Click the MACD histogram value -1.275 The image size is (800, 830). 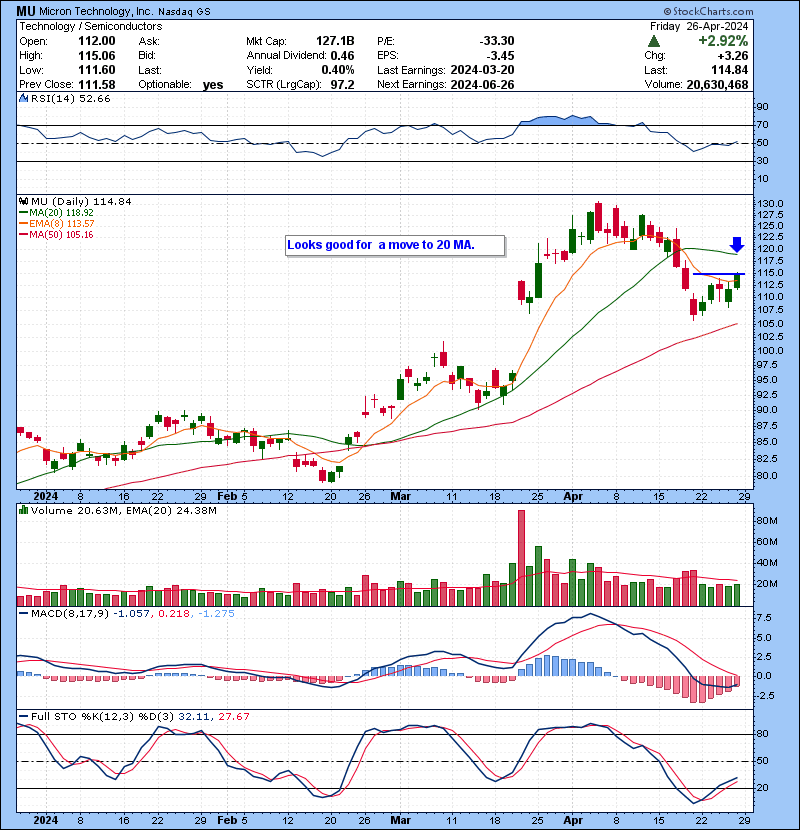[x=216, y=613]
